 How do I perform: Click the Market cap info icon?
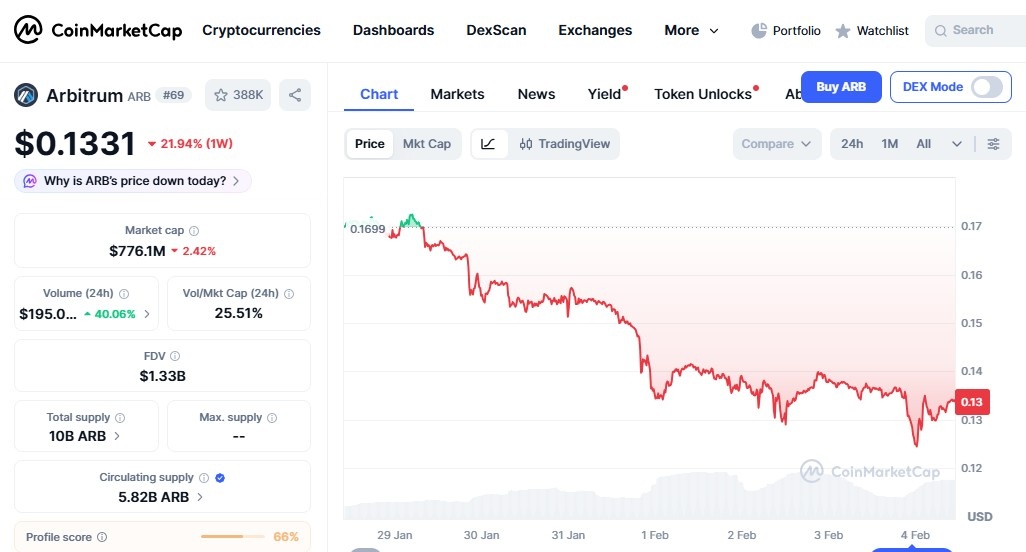point(194,231)
